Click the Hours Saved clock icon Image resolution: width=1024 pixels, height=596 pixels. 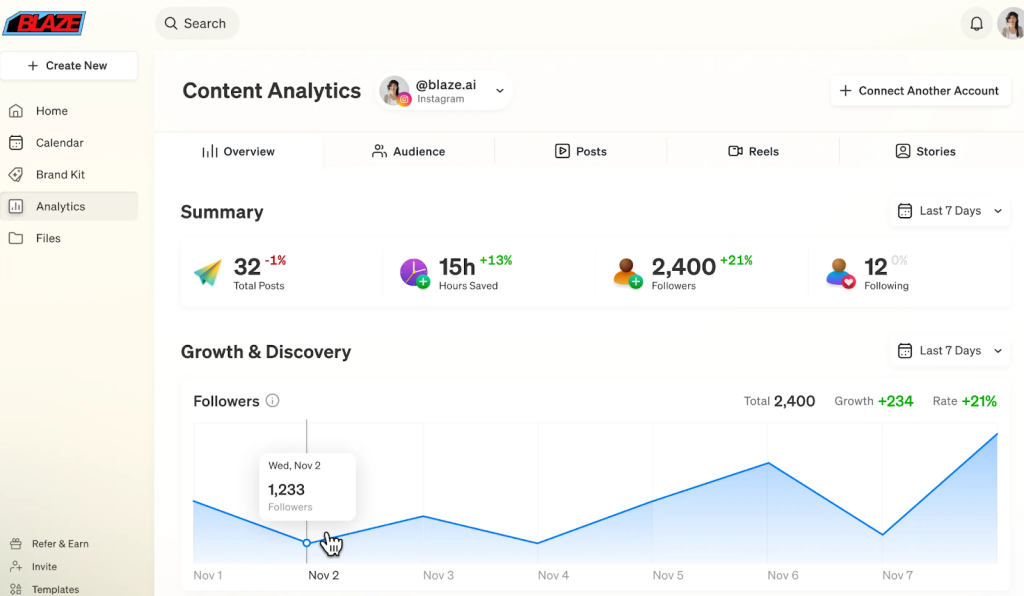(x=414, y=272)
